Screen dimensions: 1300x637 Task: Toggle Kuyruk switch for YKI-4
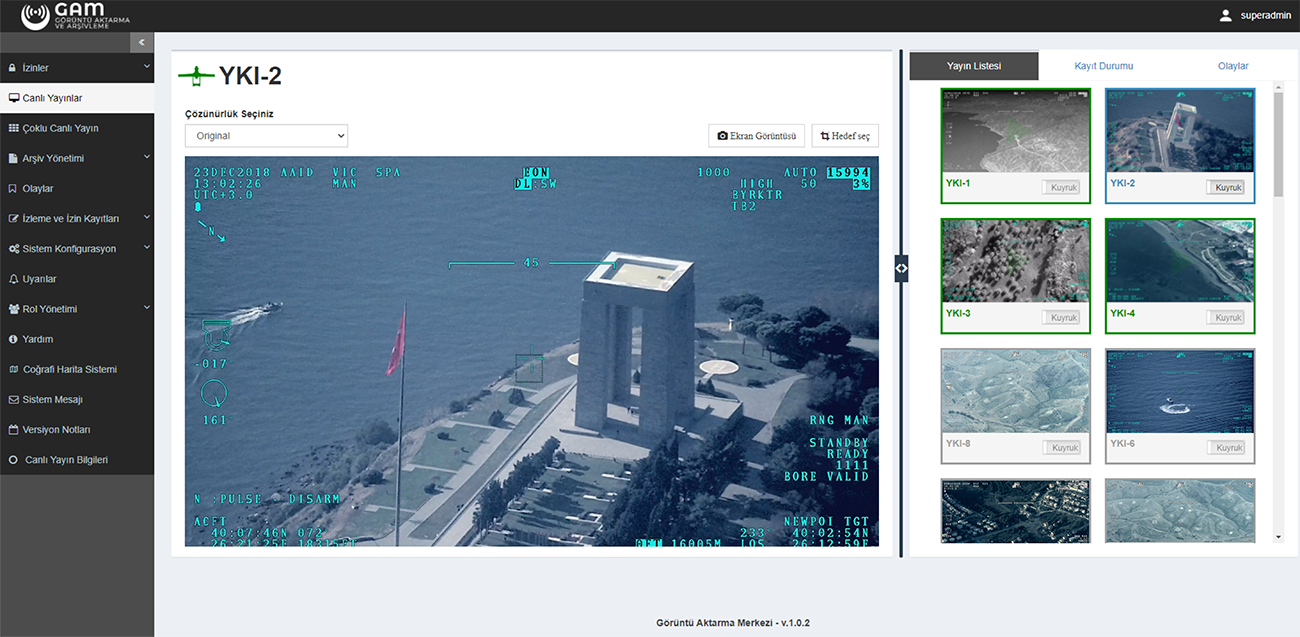tap(1224, 317)
